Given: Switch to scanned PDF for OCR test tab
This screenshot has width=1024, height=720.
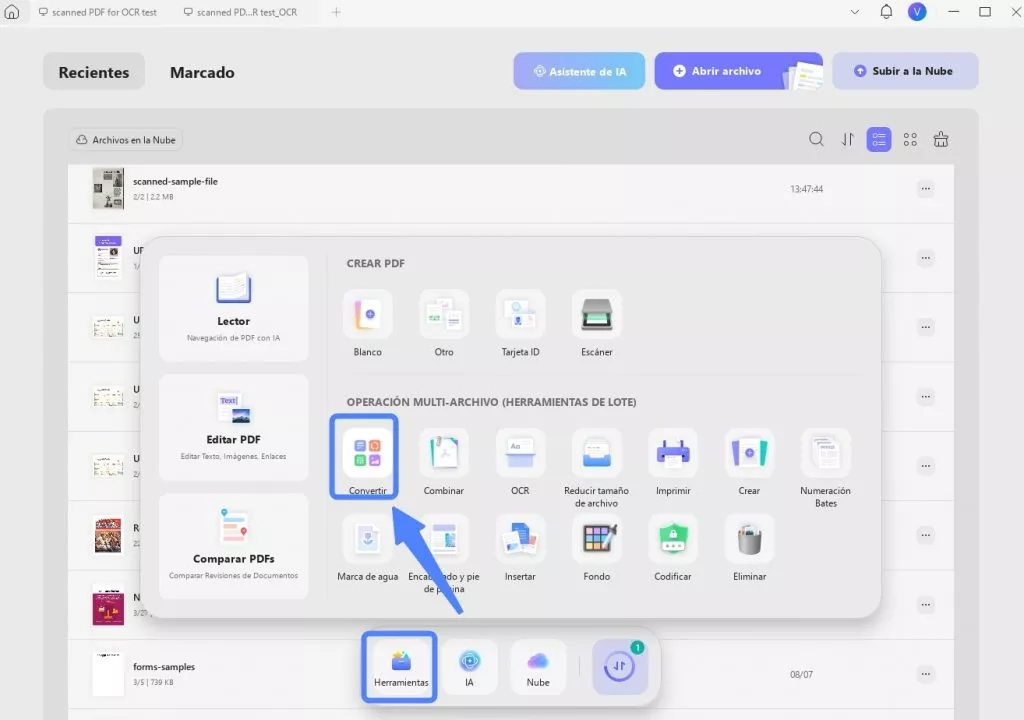Looking at the screenshot, I should (98, 12).
